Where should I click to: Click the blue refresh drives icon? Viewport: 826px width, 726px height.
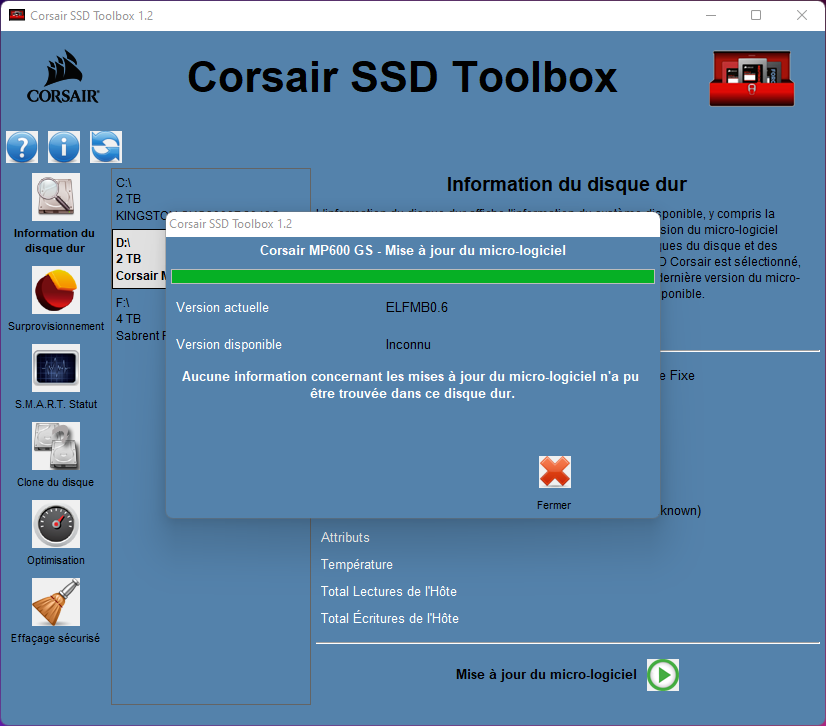[106, 146]
